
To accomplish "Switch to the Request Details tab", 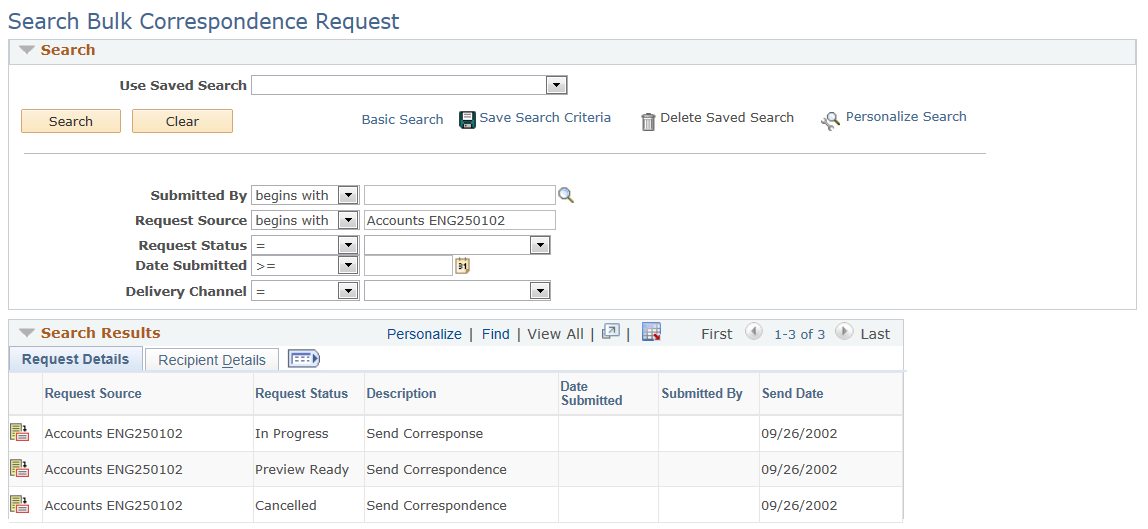I will 75,359.
